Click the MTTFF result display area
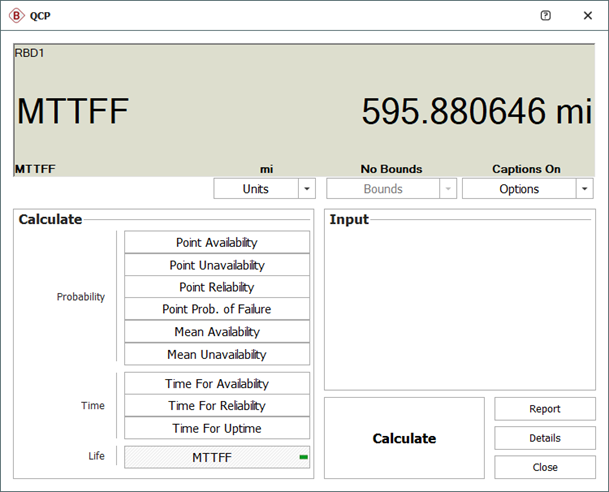Viewport: 609px width, 492px height. click(304, 110)
